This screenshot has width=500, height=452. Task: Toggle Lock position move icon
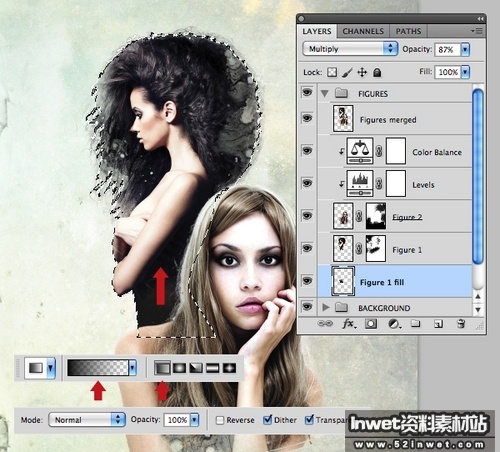pos(362,72)
